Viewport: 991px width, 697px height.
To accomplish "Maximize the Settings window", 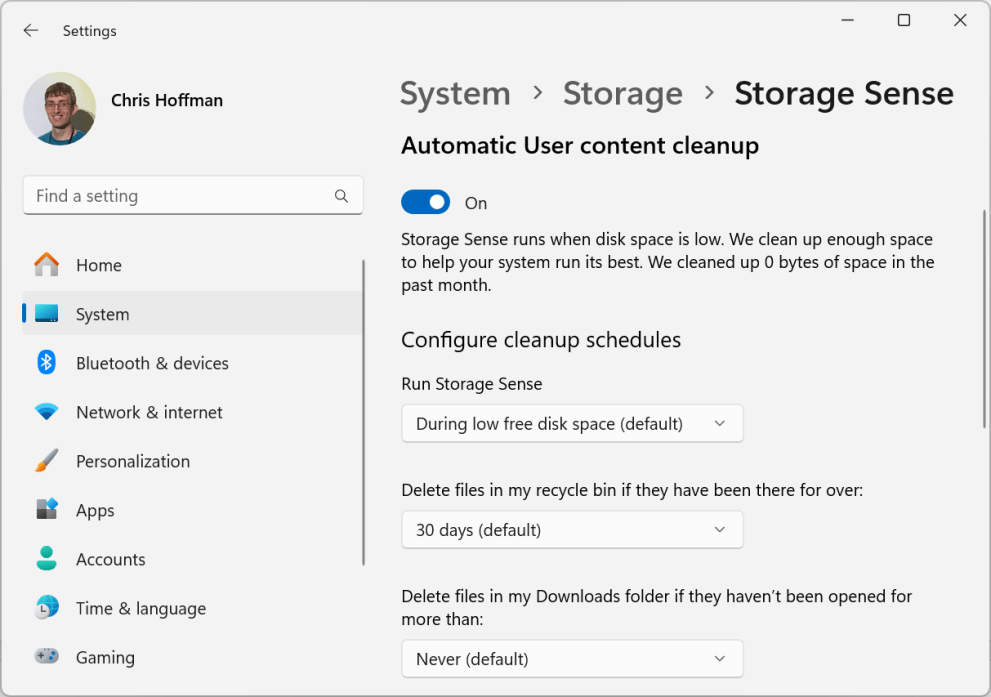I will 904,20.
